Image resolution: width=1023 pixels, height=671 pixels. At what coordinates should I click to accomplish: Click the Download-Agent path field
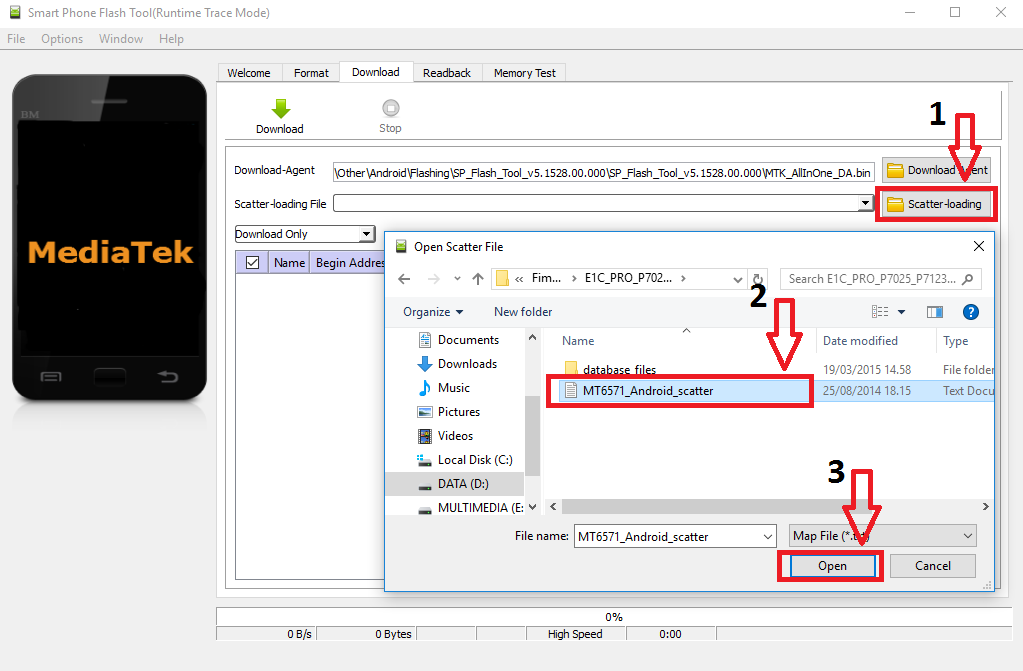pyautogui.click(x=603, y=172)
